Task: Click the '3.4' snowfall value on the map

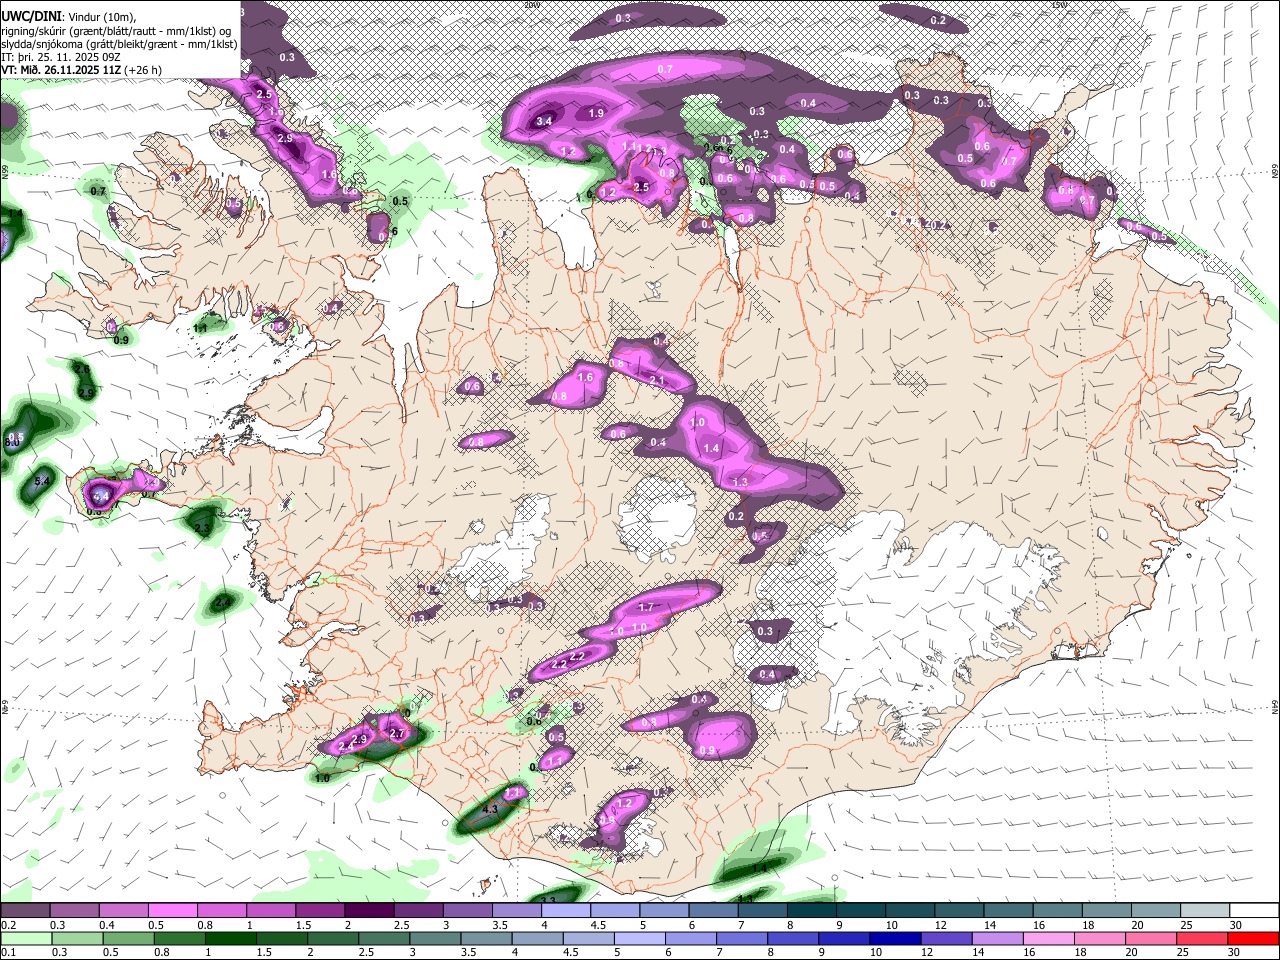Action: [544, 121]
